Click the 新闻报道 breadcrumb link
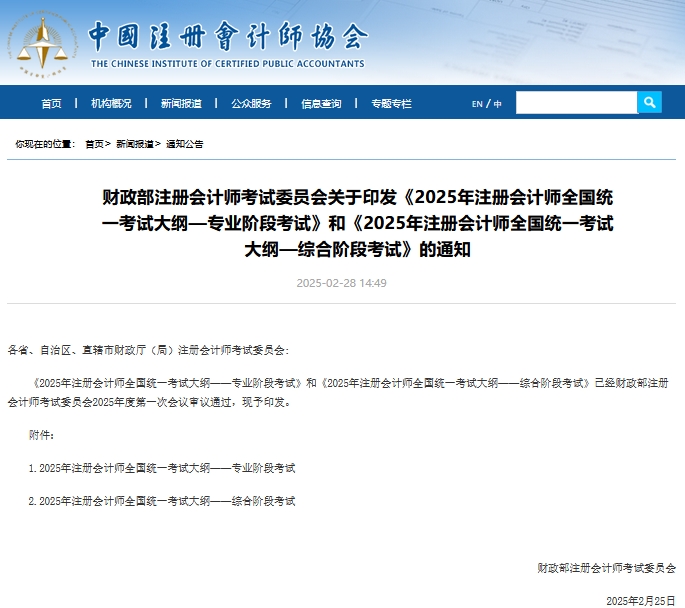 (x=134, y=144)
